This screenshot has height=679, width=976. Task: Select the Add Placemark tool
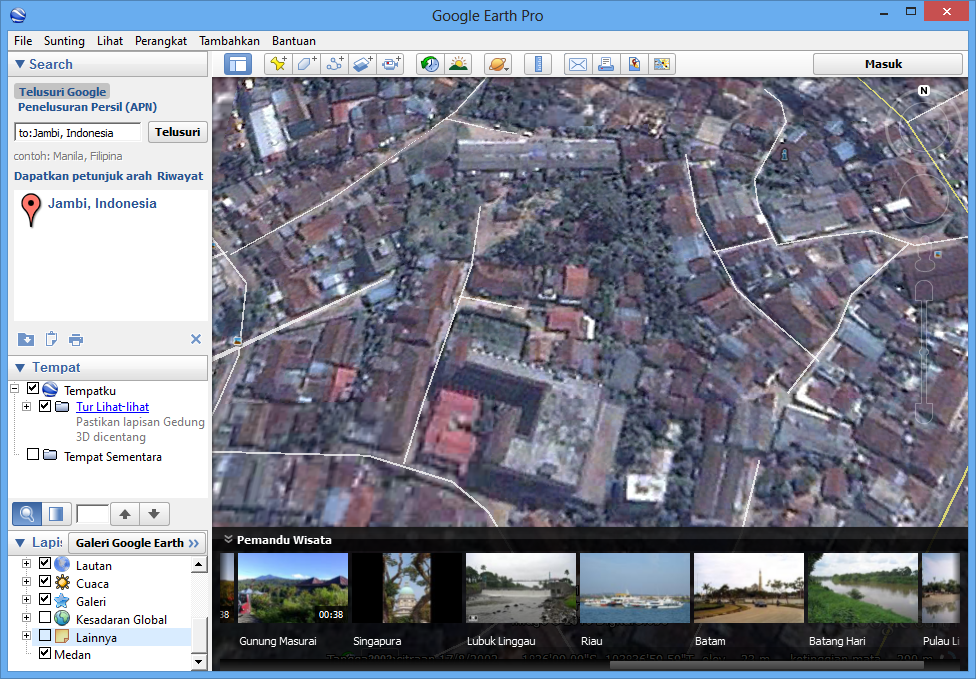coord(277,63)
